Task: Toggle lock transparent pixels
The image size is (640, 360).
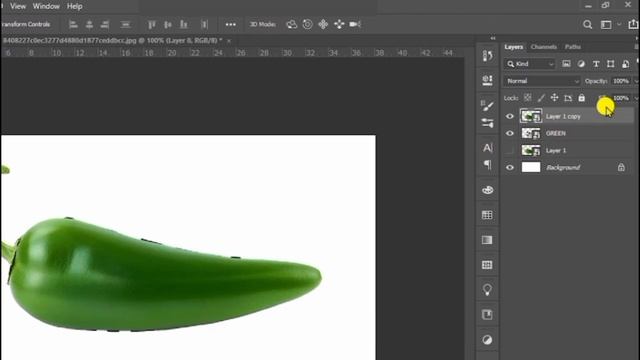Action: click(528, 98)
